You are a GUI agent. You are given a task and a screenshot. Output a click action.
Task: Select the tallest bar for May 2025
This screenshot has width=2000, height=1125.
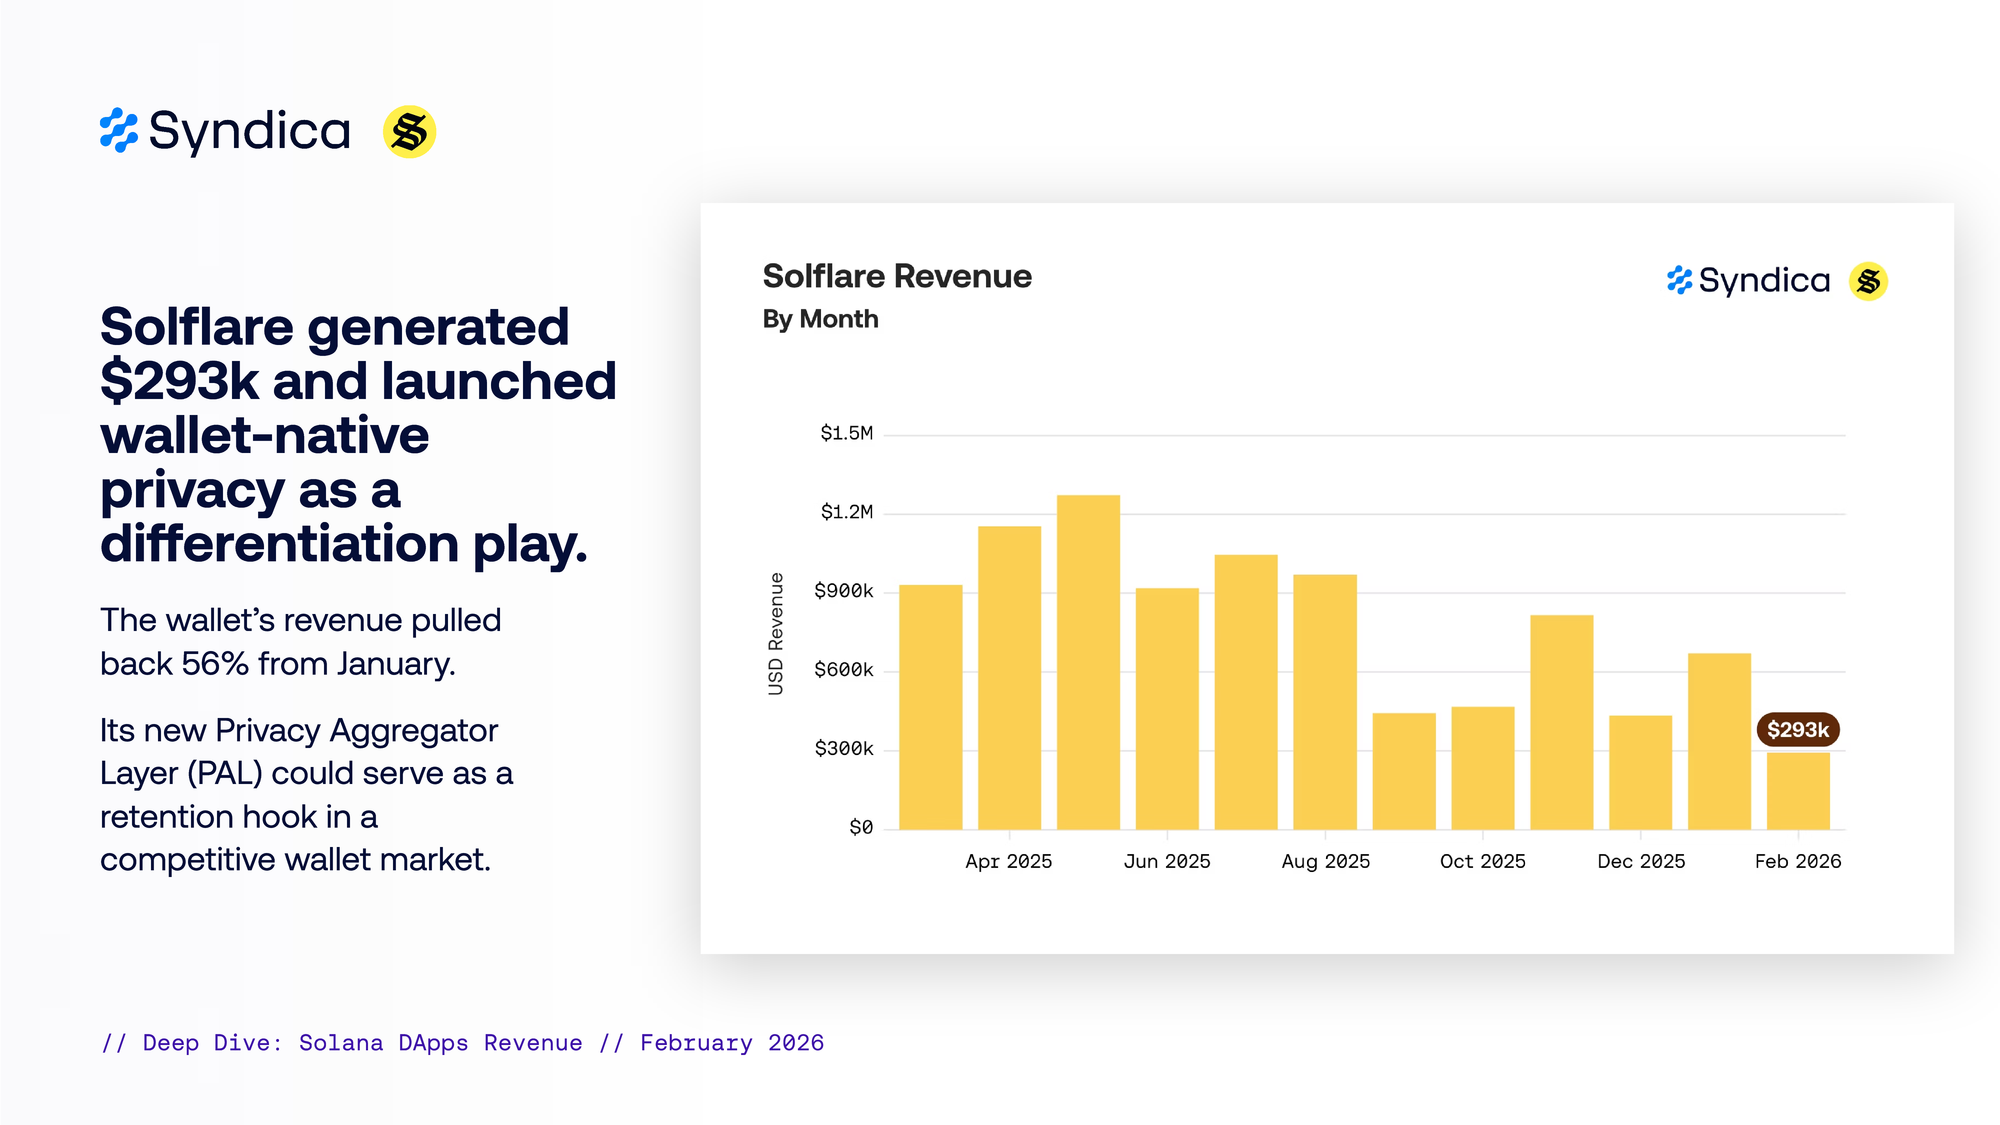1088,662
